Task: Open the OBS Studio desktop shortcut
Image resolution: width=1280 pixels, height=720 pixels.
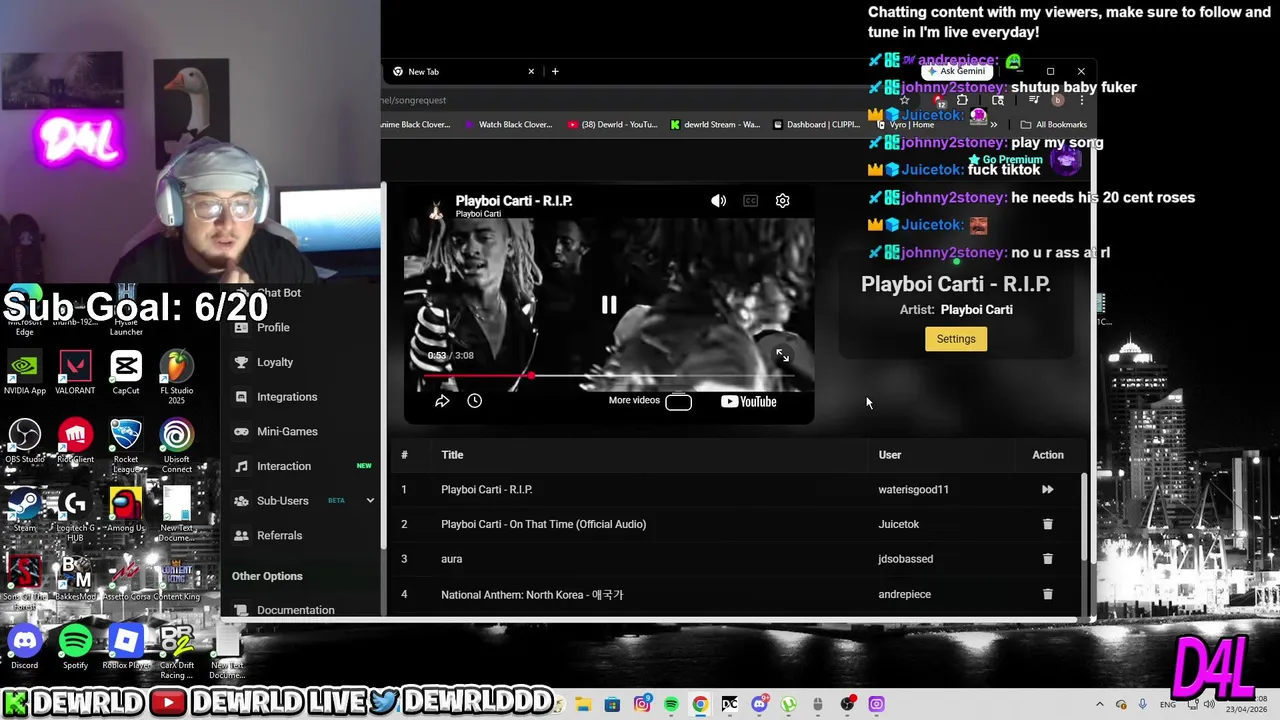Action: (x=25, y=441)
